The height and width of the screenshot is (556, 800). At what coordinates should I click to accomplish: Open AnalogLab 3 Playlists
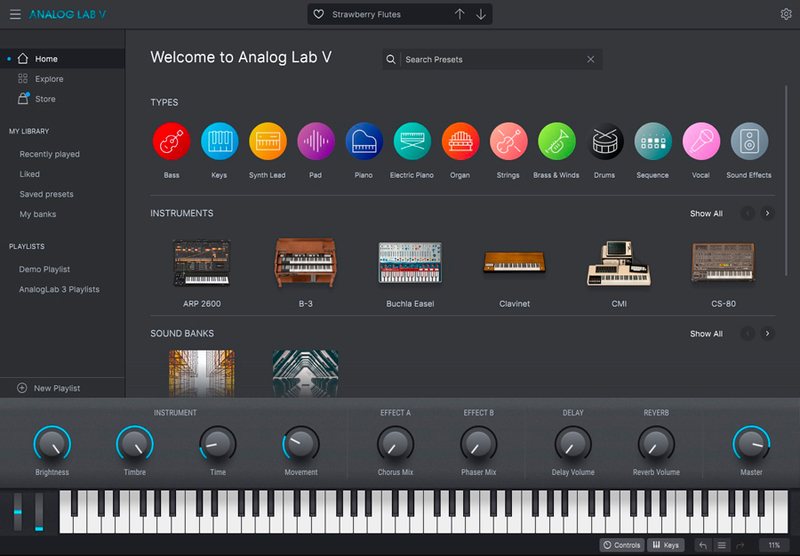pyautogui.click(x=59, y=289)
